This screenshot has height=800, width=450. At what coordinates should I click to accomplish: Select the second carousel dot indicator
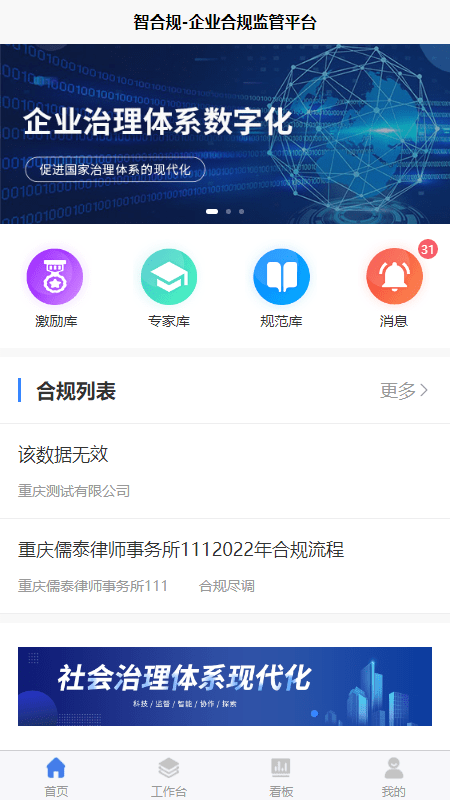pyautogui.click(x=228, y=211)
